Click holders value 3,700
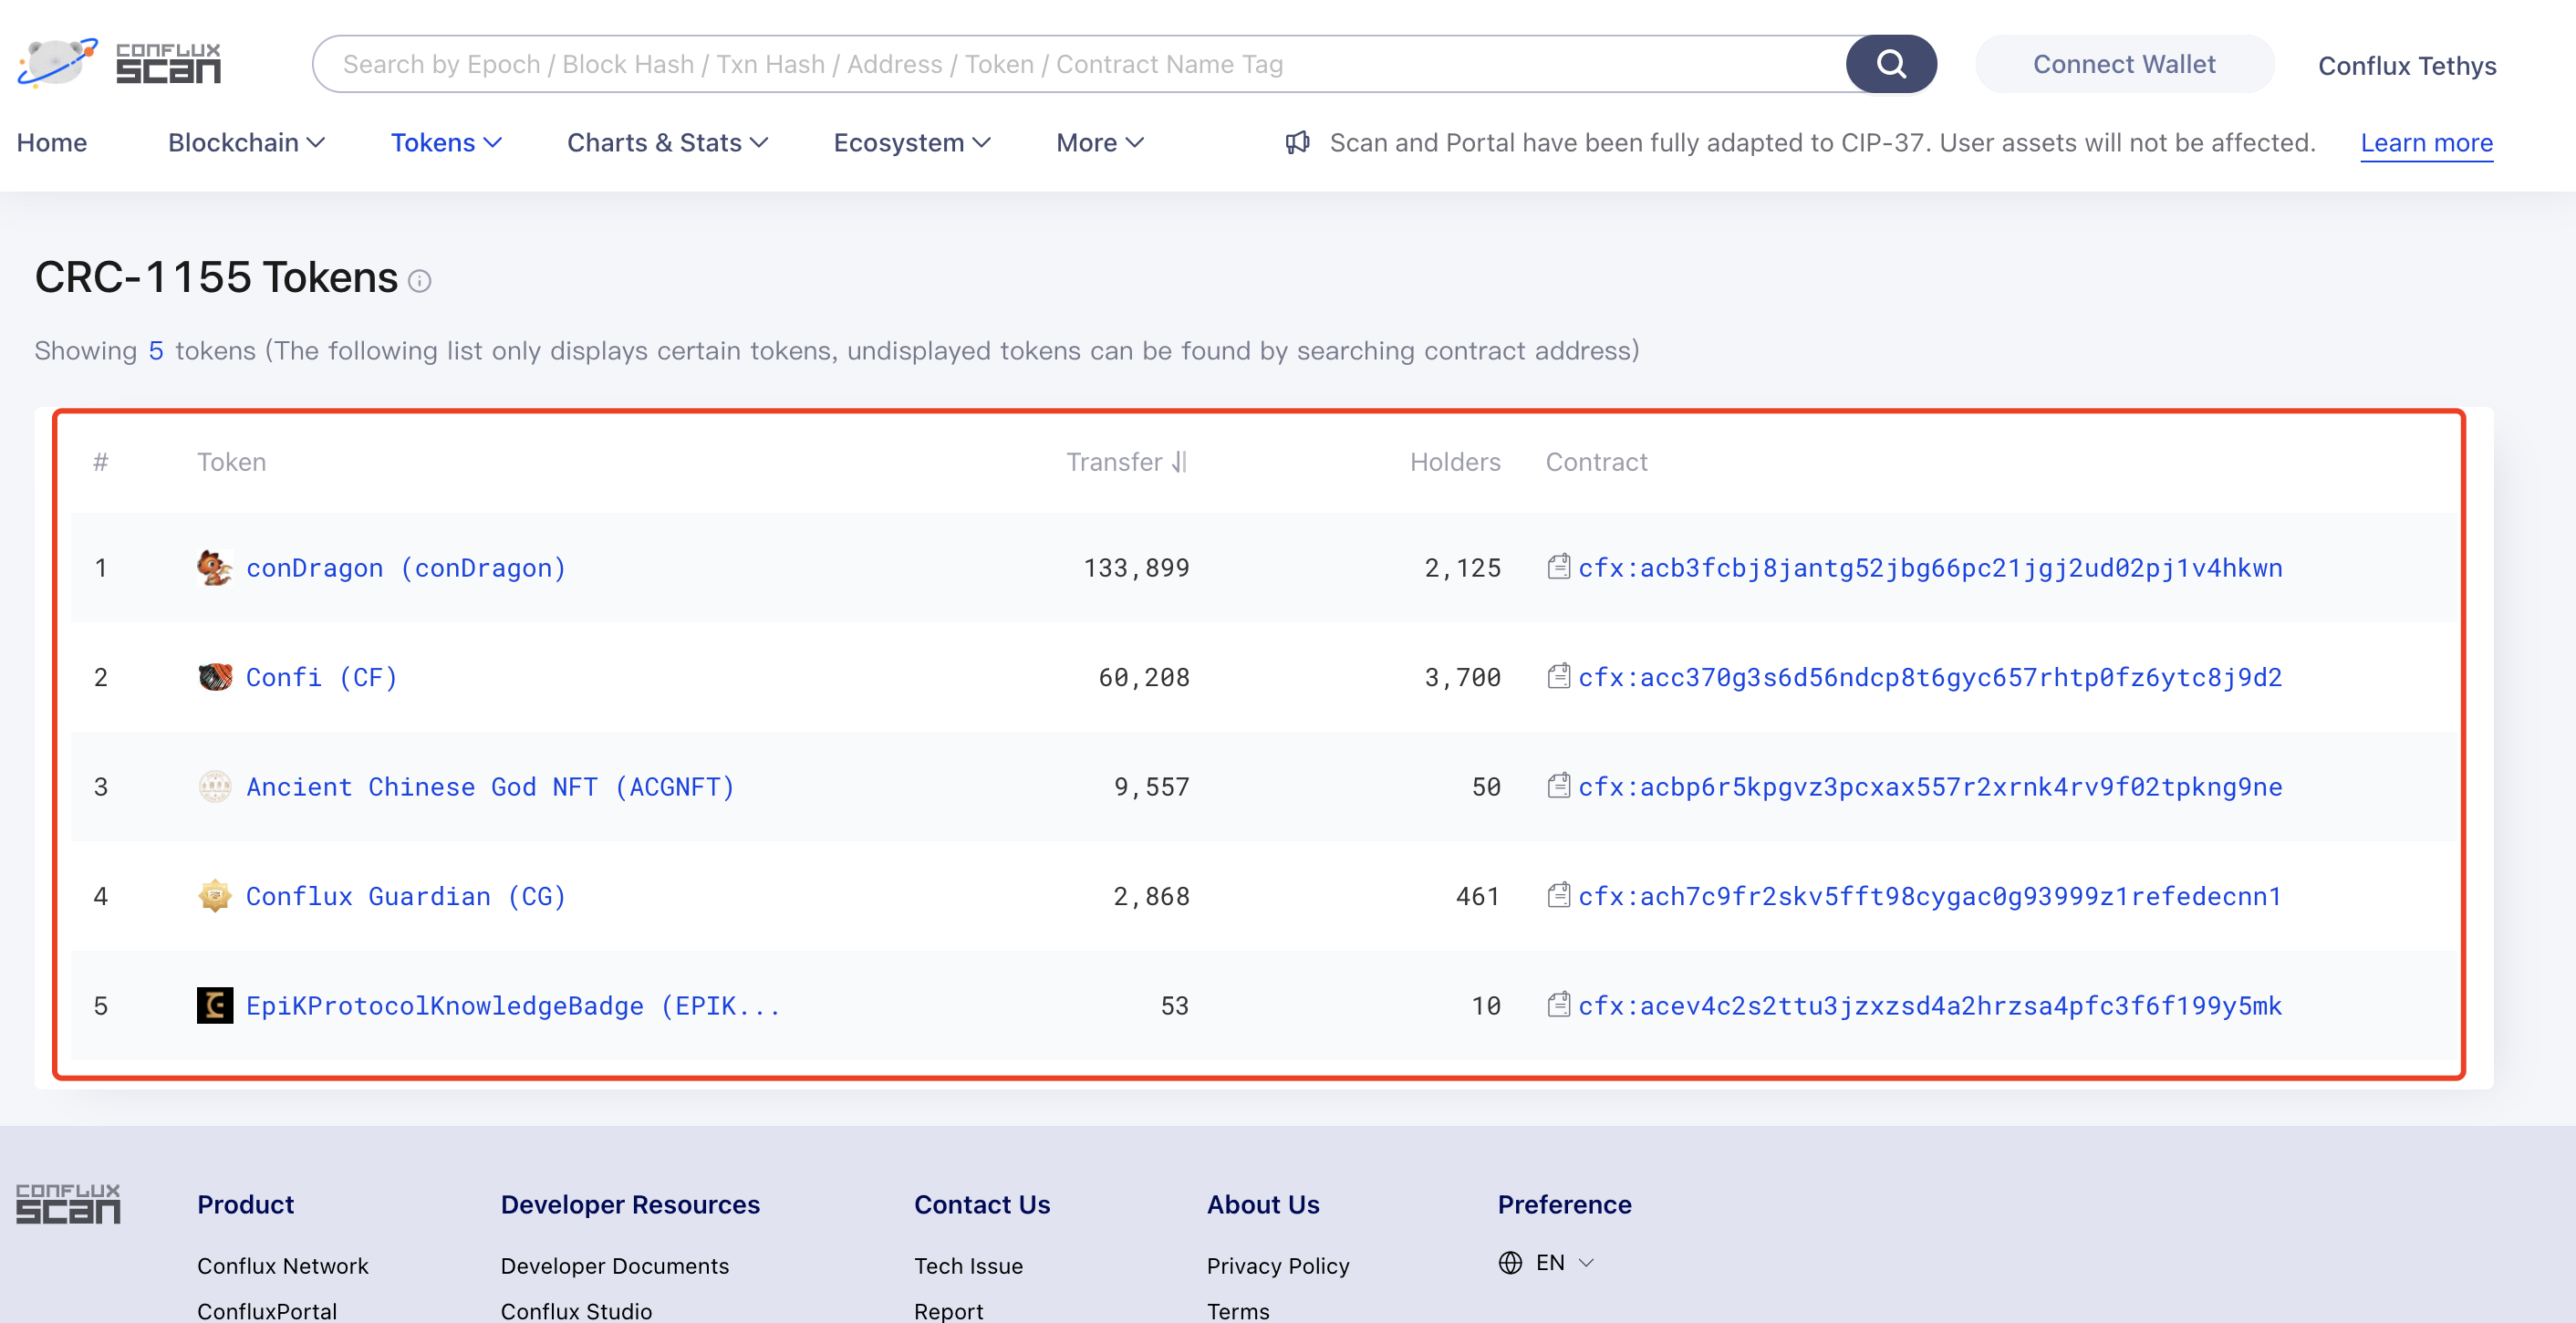This screenshot has width=2576, height=1323. tap(1462, 677)
